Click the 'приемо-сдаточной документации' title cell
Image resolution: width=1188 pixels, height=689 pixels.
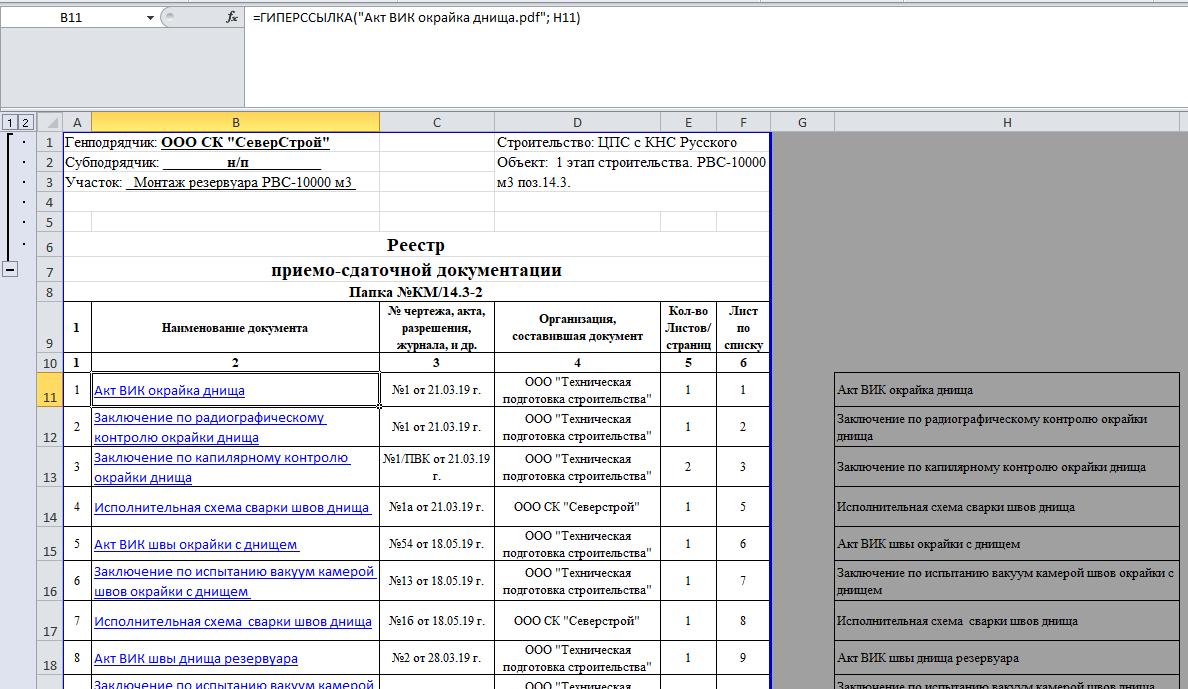(x=416, y=270)
